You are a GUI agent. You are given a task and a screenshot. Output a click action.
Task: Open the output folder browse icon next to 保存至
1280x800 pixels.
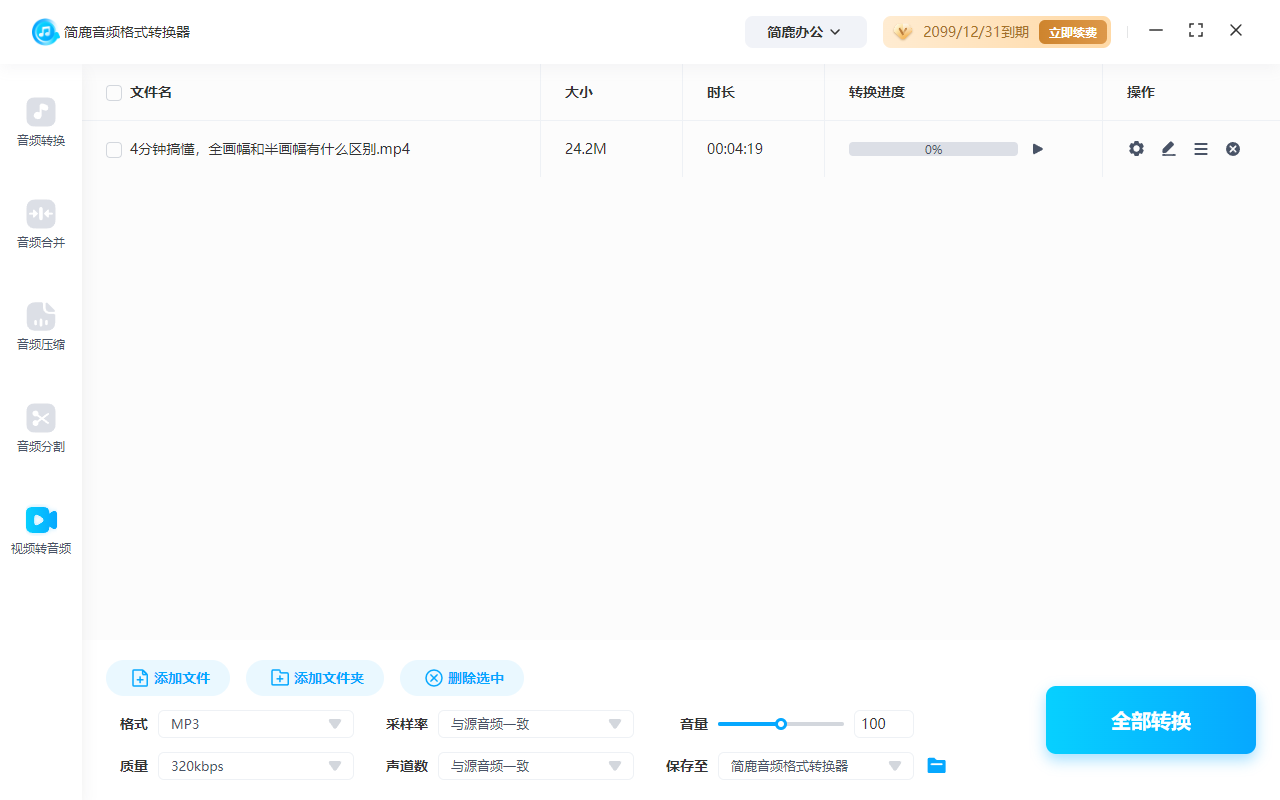pos(936,765)
